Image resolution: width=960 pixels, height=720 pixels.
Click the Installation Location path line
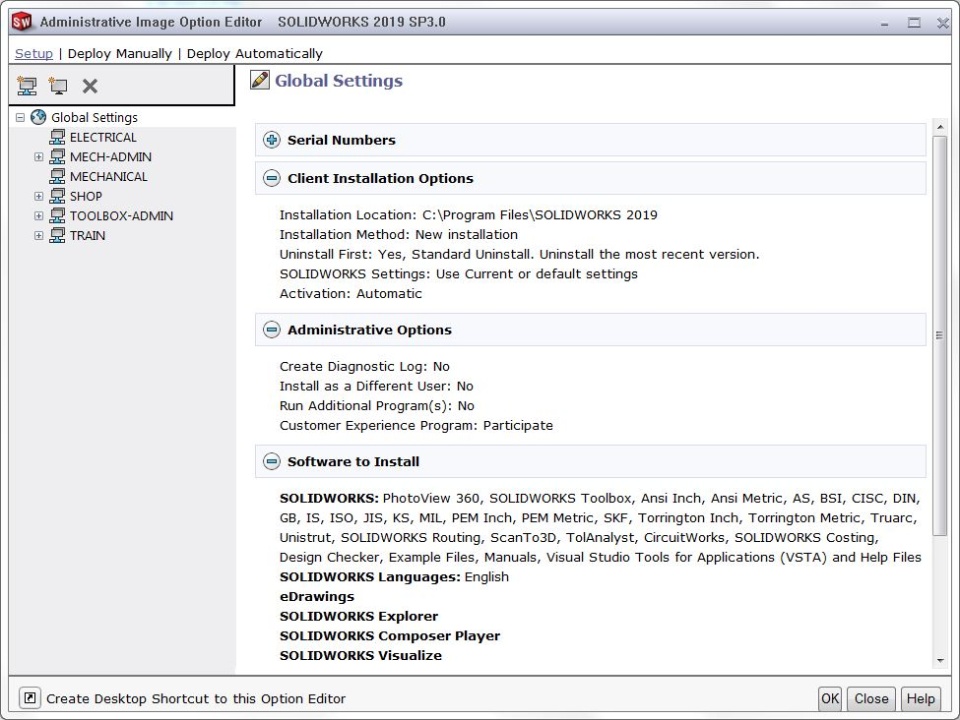click(468, 215)
